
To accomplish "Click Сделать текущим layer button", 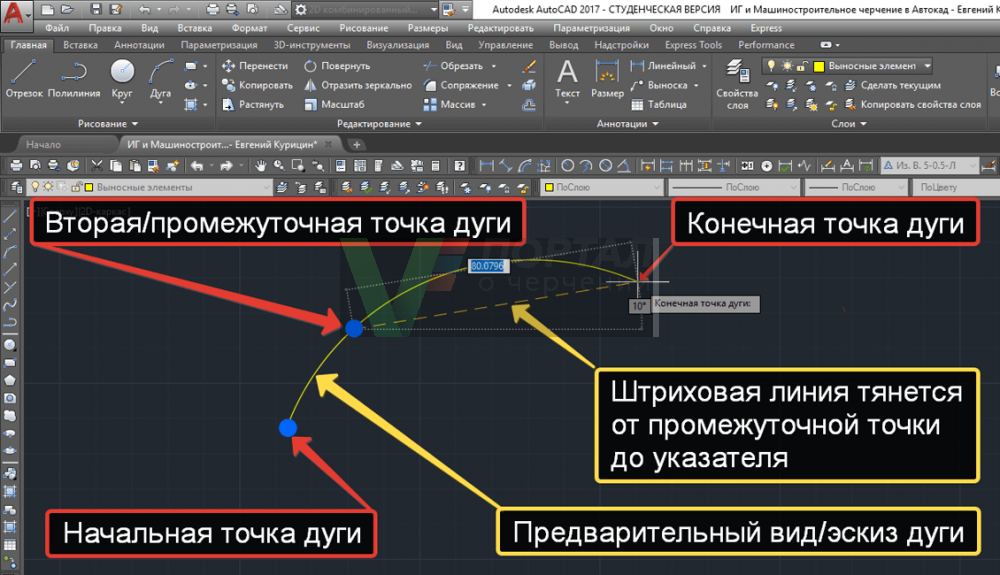I will point(893,85).
